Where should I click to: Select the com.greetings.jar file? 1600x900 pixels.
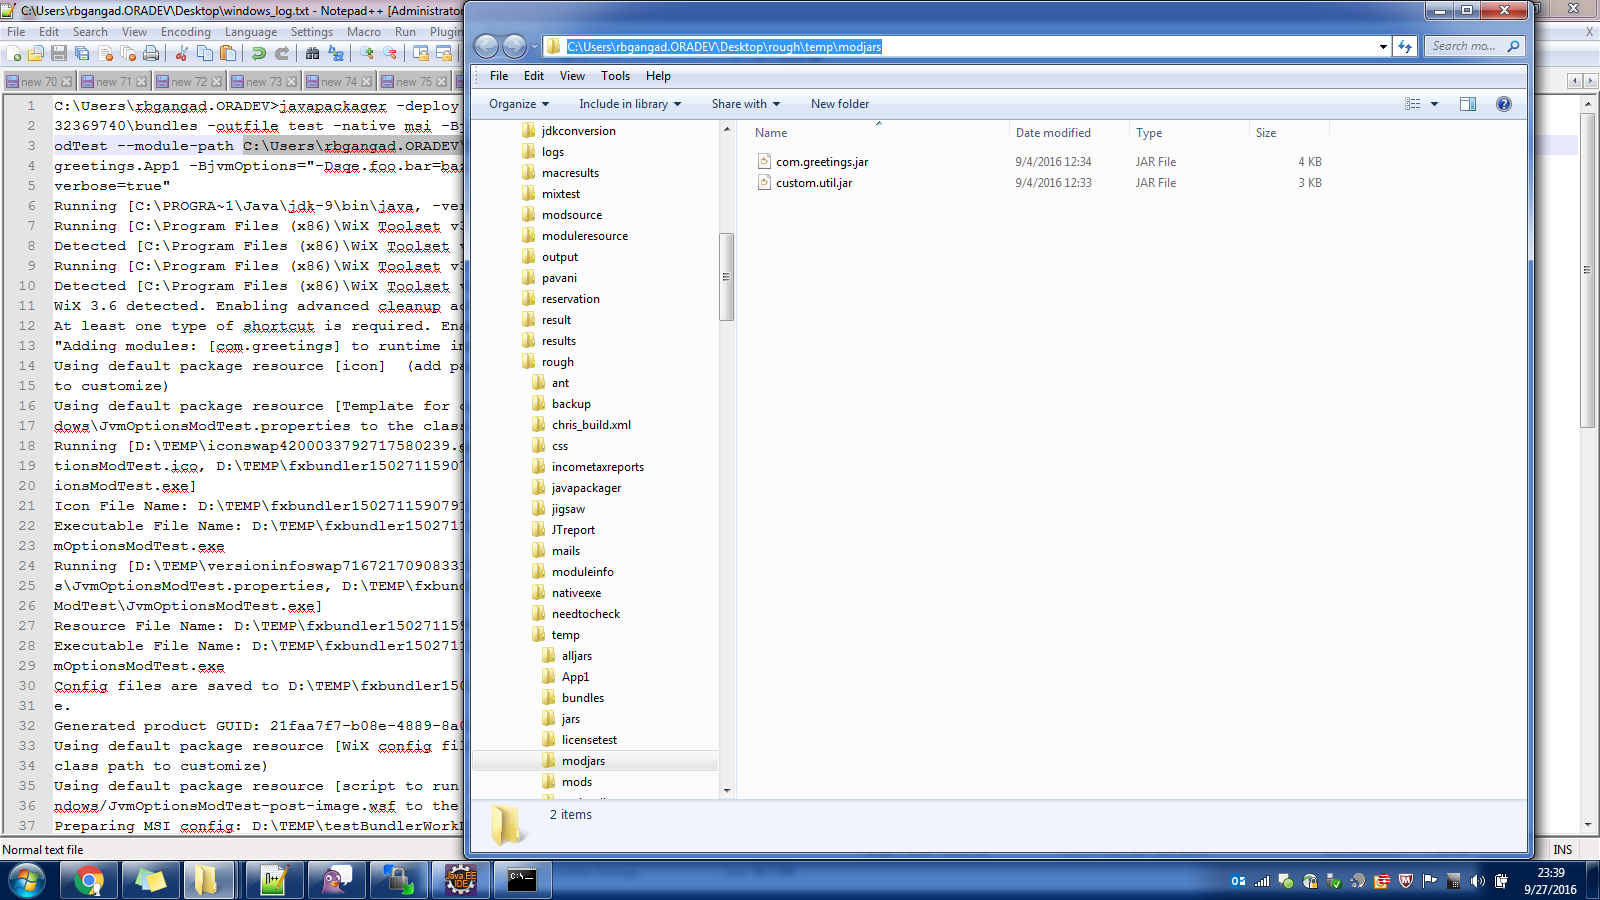pyautogui.click(x=821, y=162)
